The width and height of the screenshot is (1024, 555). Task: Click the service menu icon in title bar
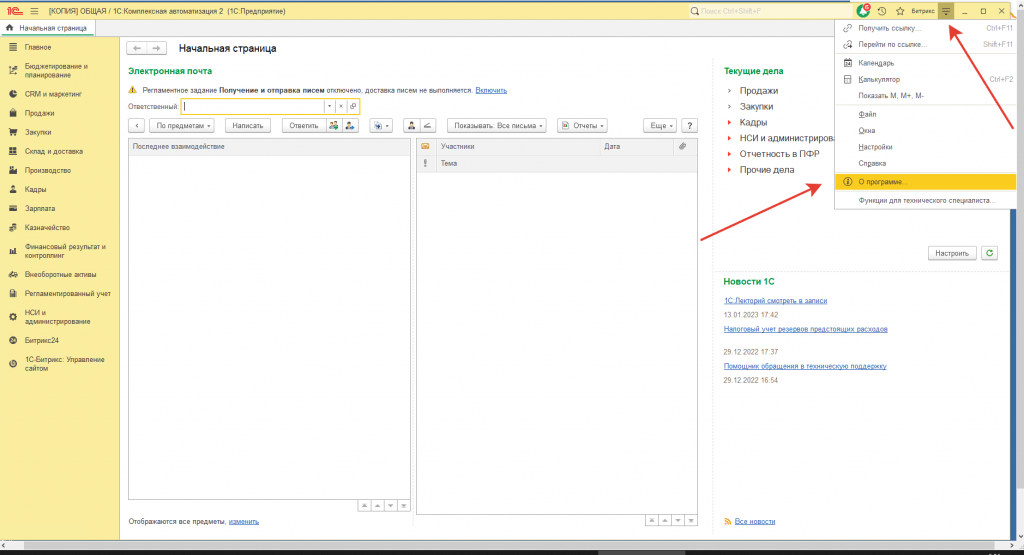coord(946,10)
